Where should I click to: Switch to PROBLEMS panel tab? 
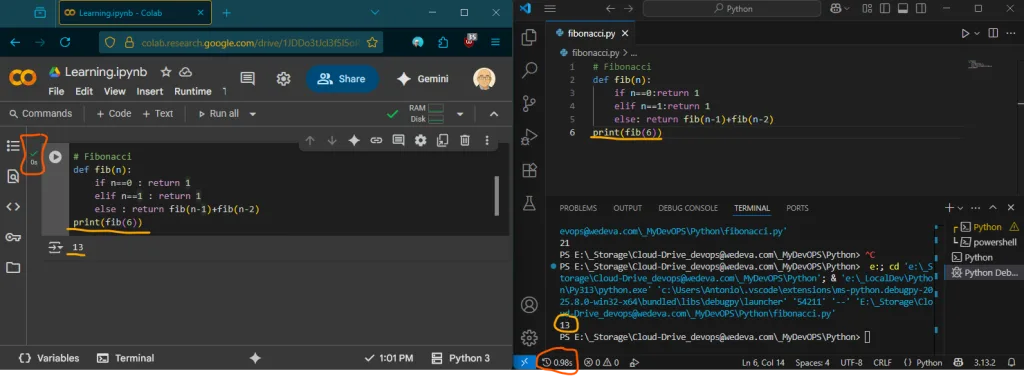pos(578,208)
